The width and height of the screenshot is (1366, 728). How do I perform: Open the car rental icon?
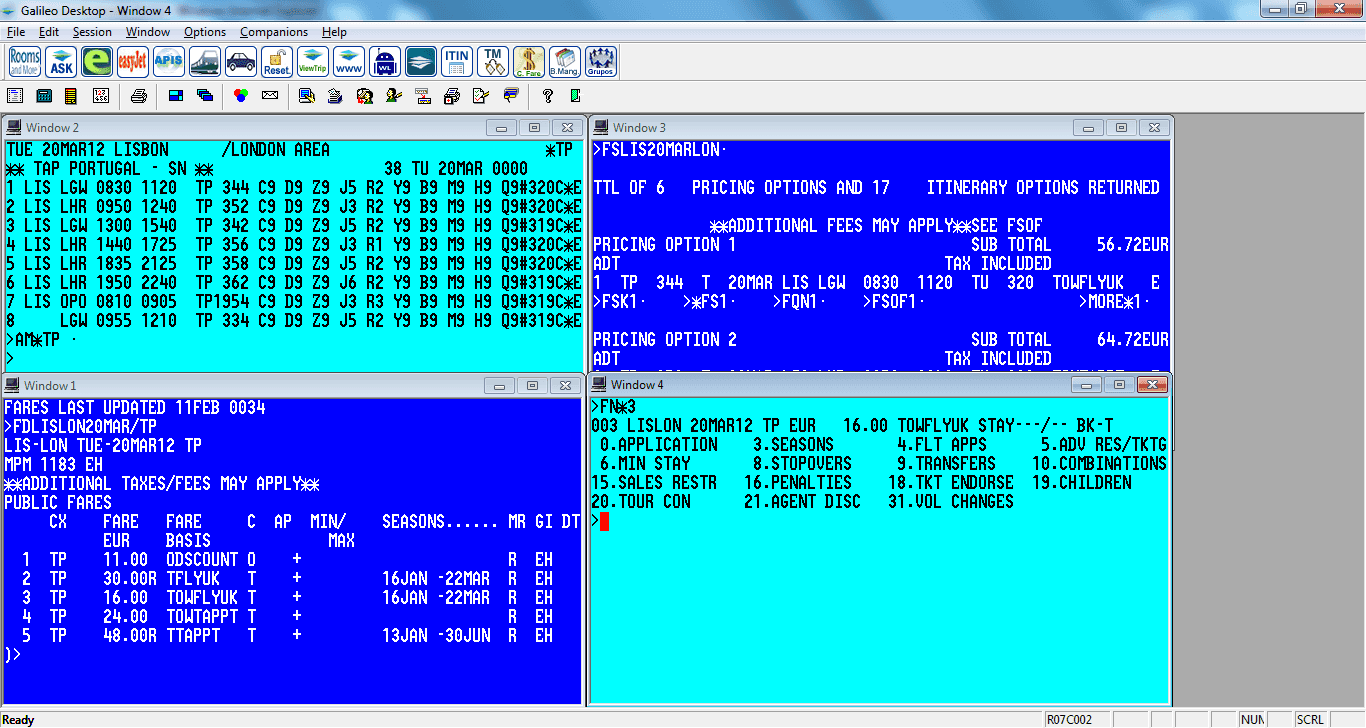(241, 62)
